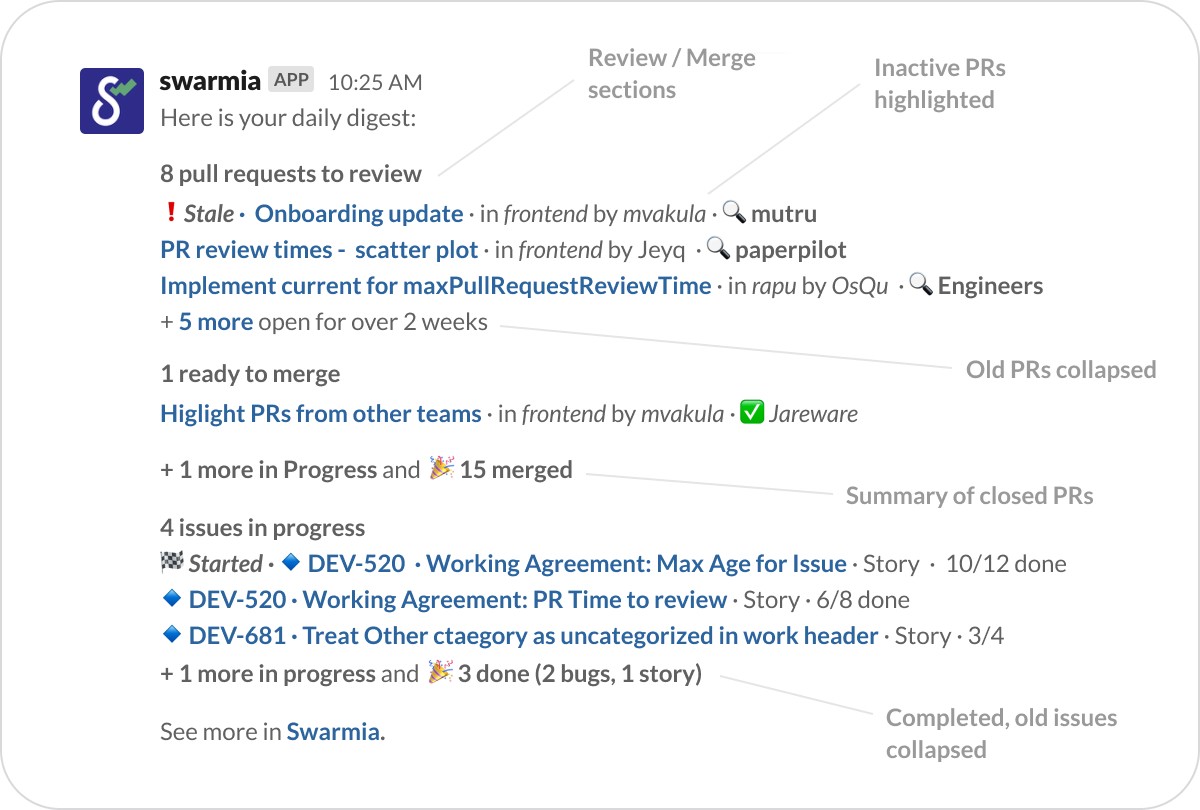
Task: Expand '+ 1 more in Progress' pull requests
Action: (268, 470)
